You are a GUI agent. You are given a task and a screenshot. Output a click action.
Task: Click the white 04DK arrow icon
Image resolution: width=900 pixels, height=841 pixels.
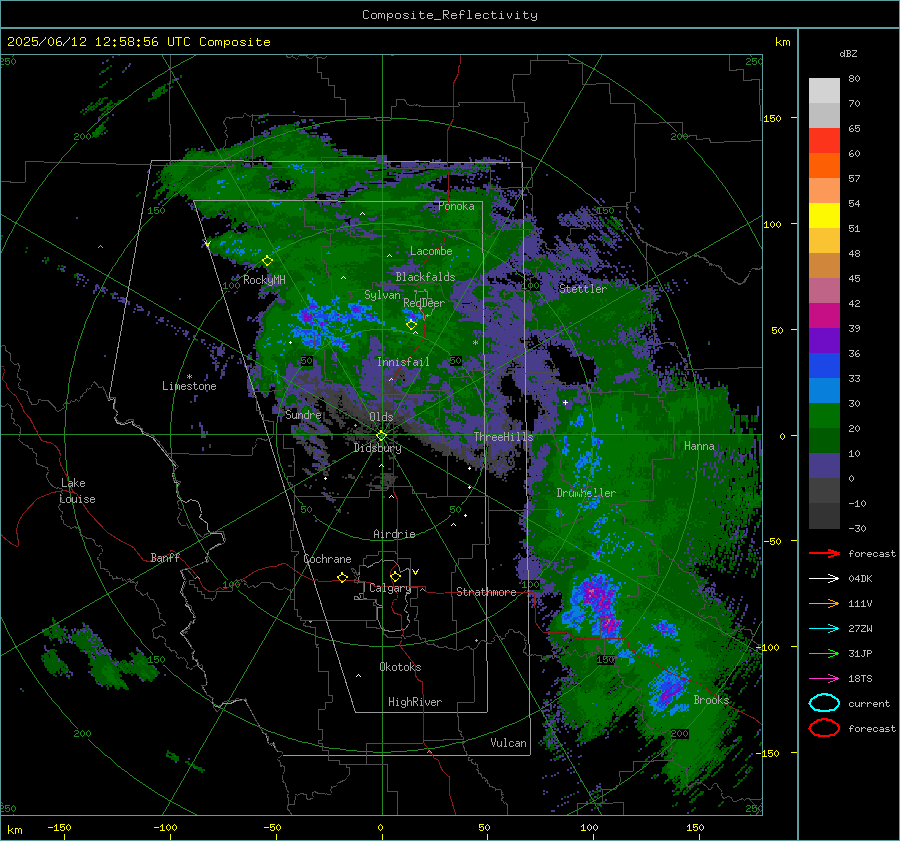(x=824, y=579)
